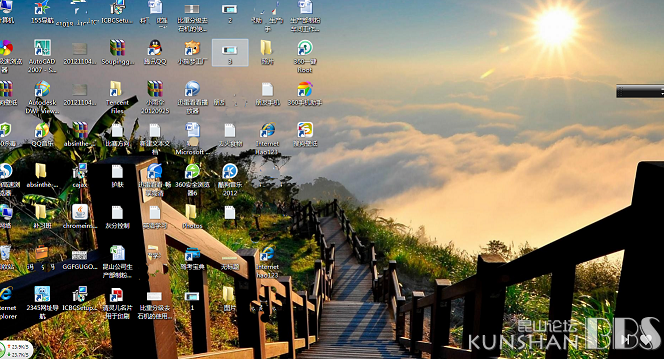Launch the QQ音乐 music shortcut
Image resolution: width=670 pixels, height=361 pixels.
pos(42,135)
